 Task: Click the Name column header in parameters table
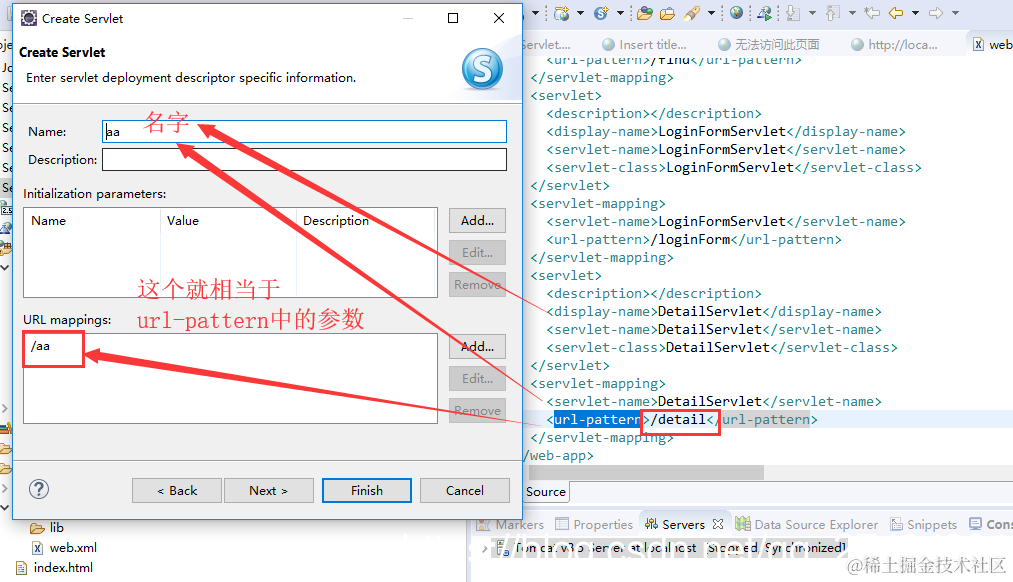click(92, 221)
